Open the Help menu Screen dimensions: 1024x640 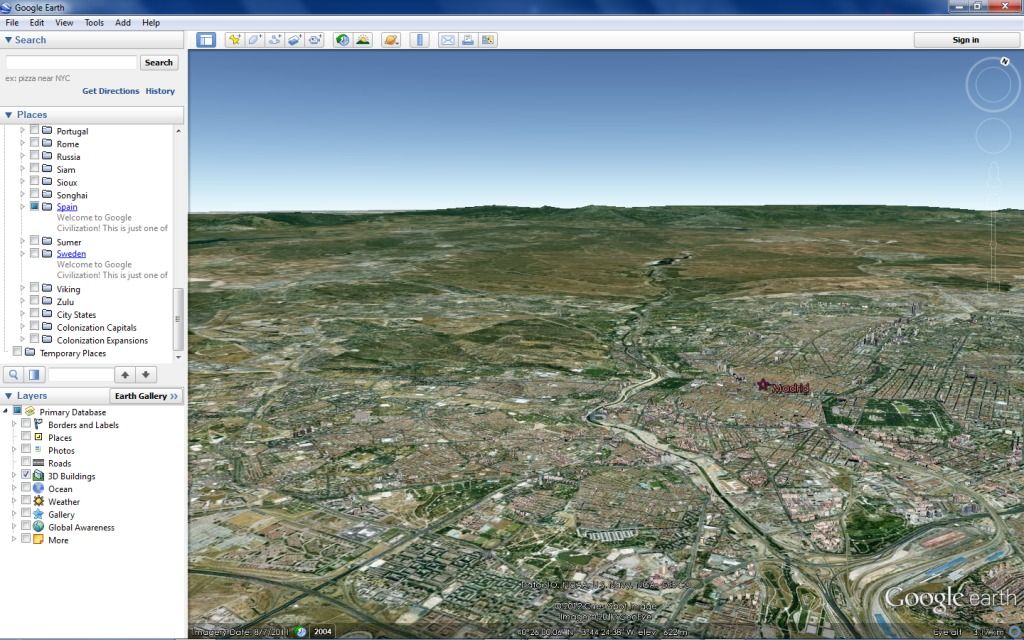[x=151, y=22]
